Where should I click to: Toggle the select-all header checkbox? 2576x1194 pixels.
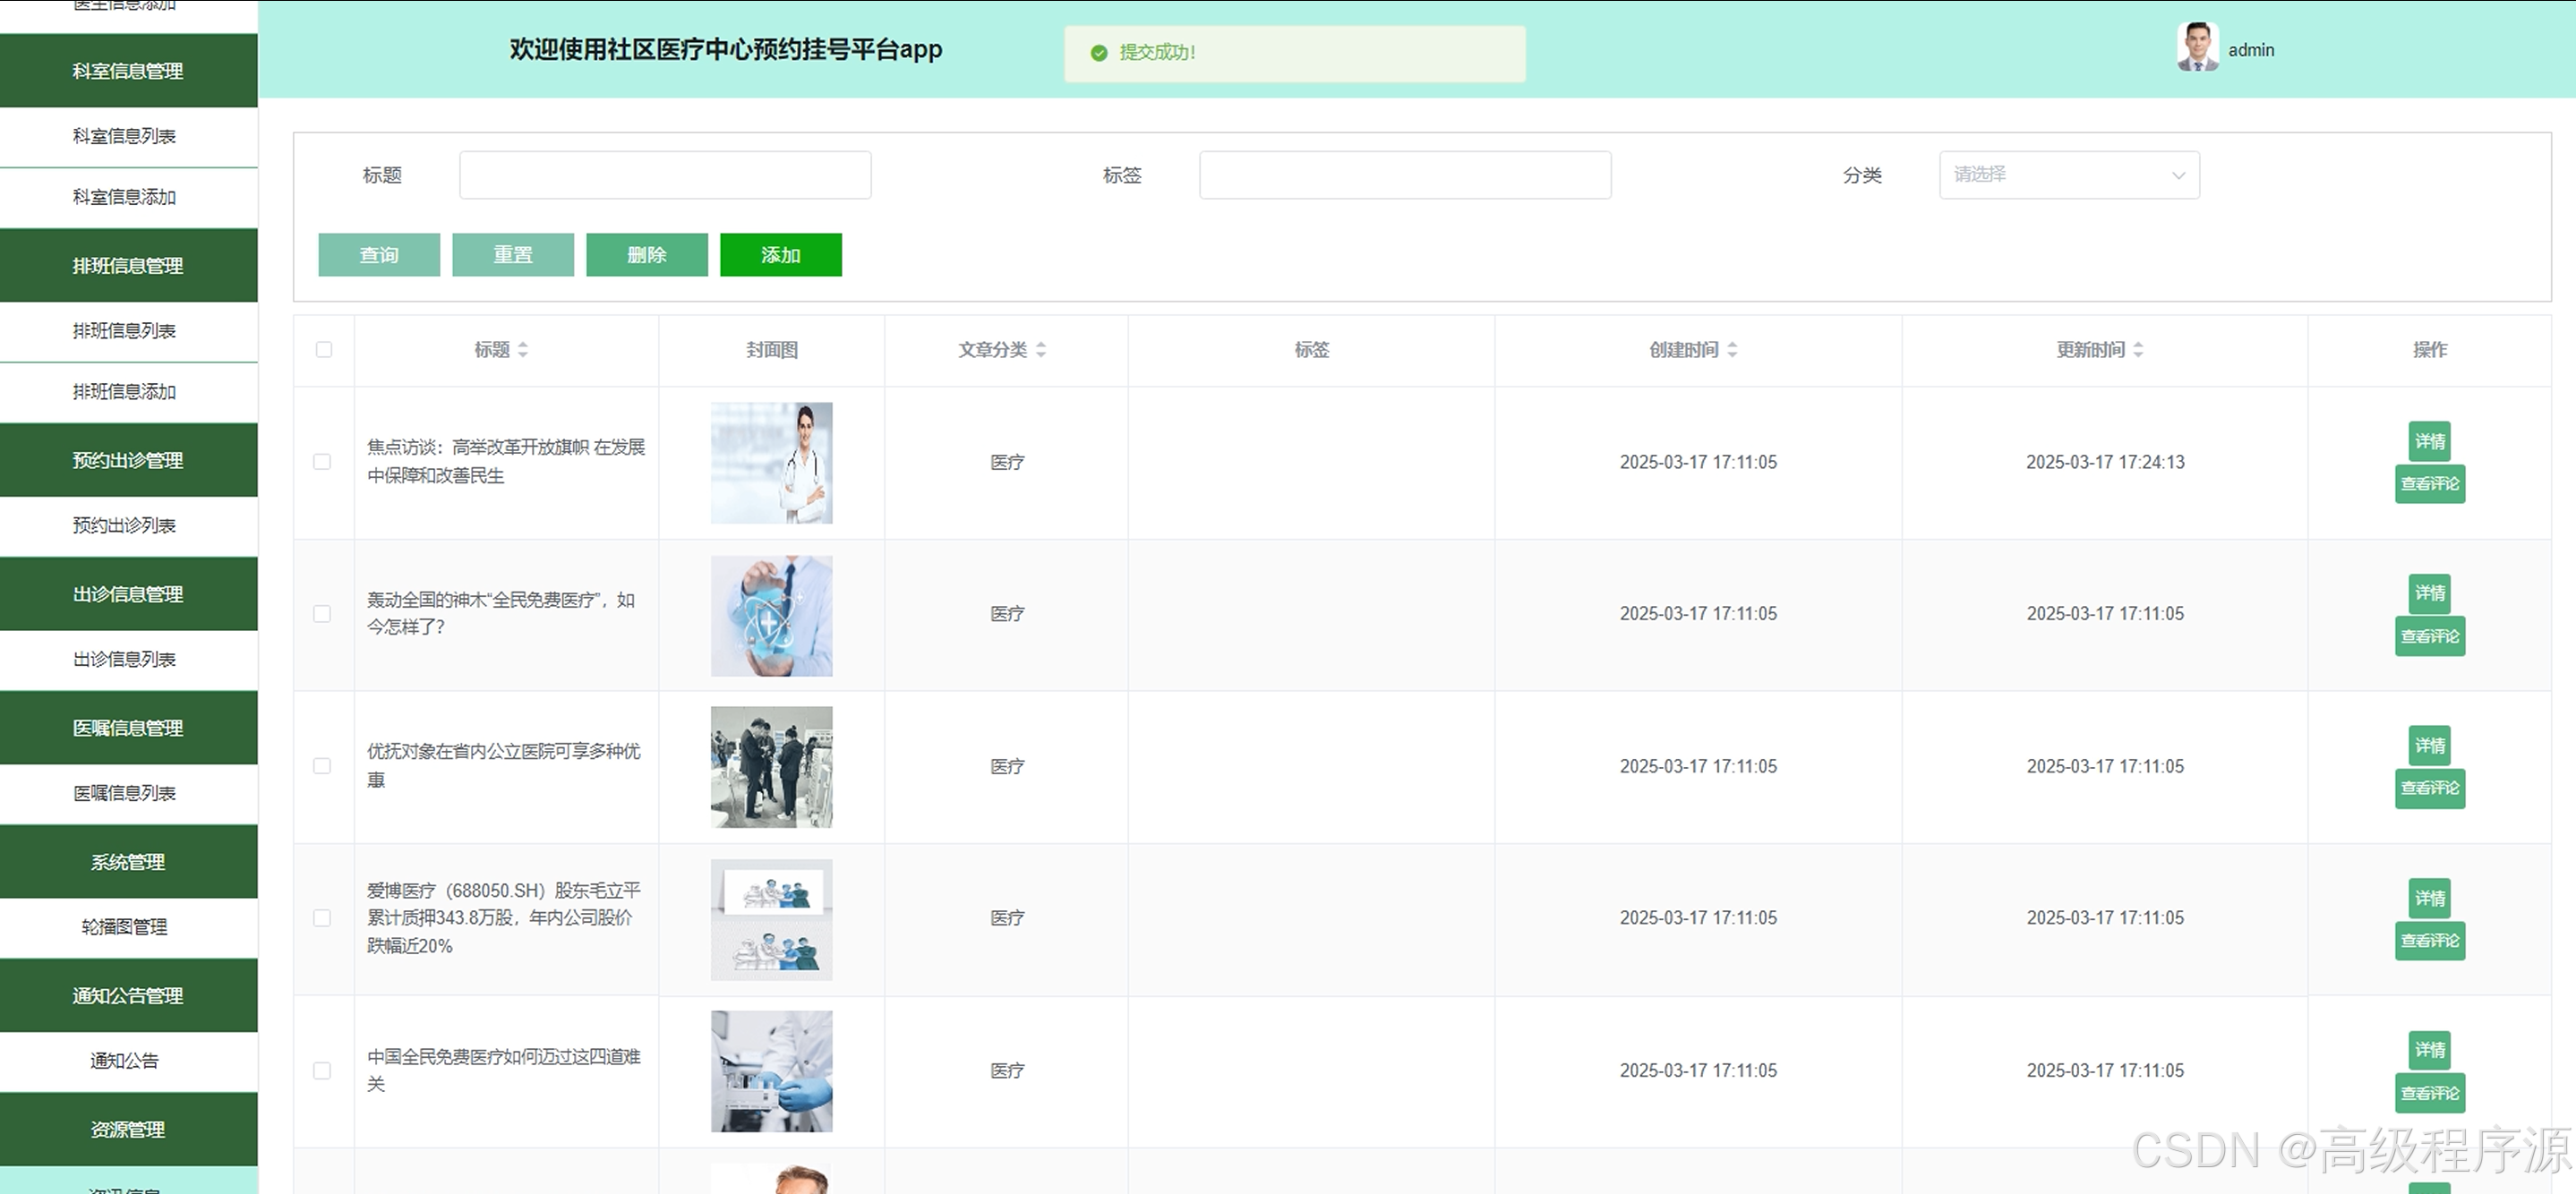tap(323, 350)
